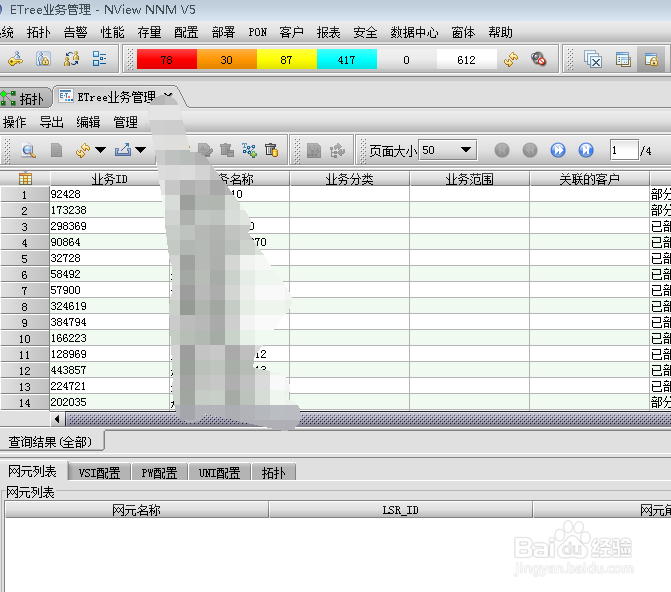This screenshot has height=592, width=671.
Task: Switch to the bottom 拓扑 tab
Action: coord(273,473)
